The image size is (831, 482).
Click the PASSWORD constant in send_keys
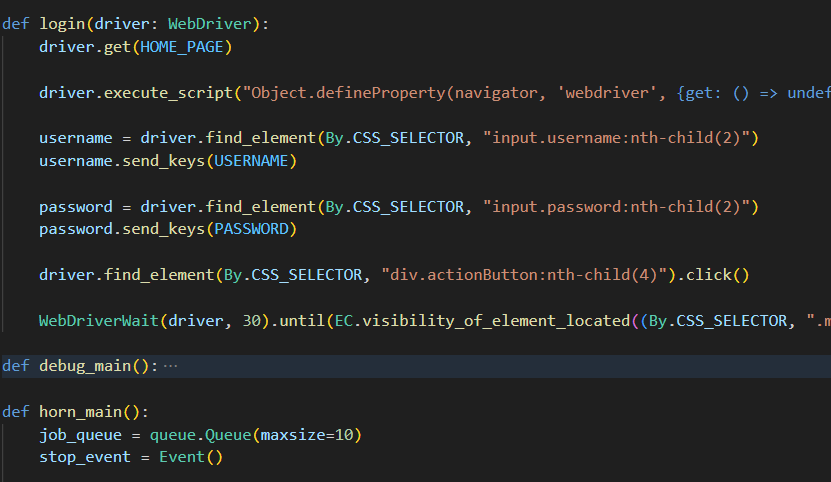coord(249,229)
